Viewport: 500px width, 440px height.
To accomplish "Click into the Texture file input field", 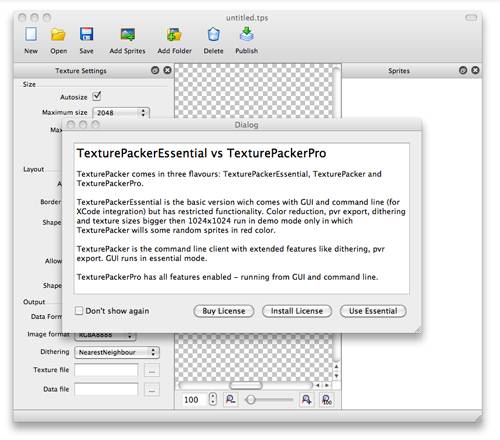I will click(106, 370).
